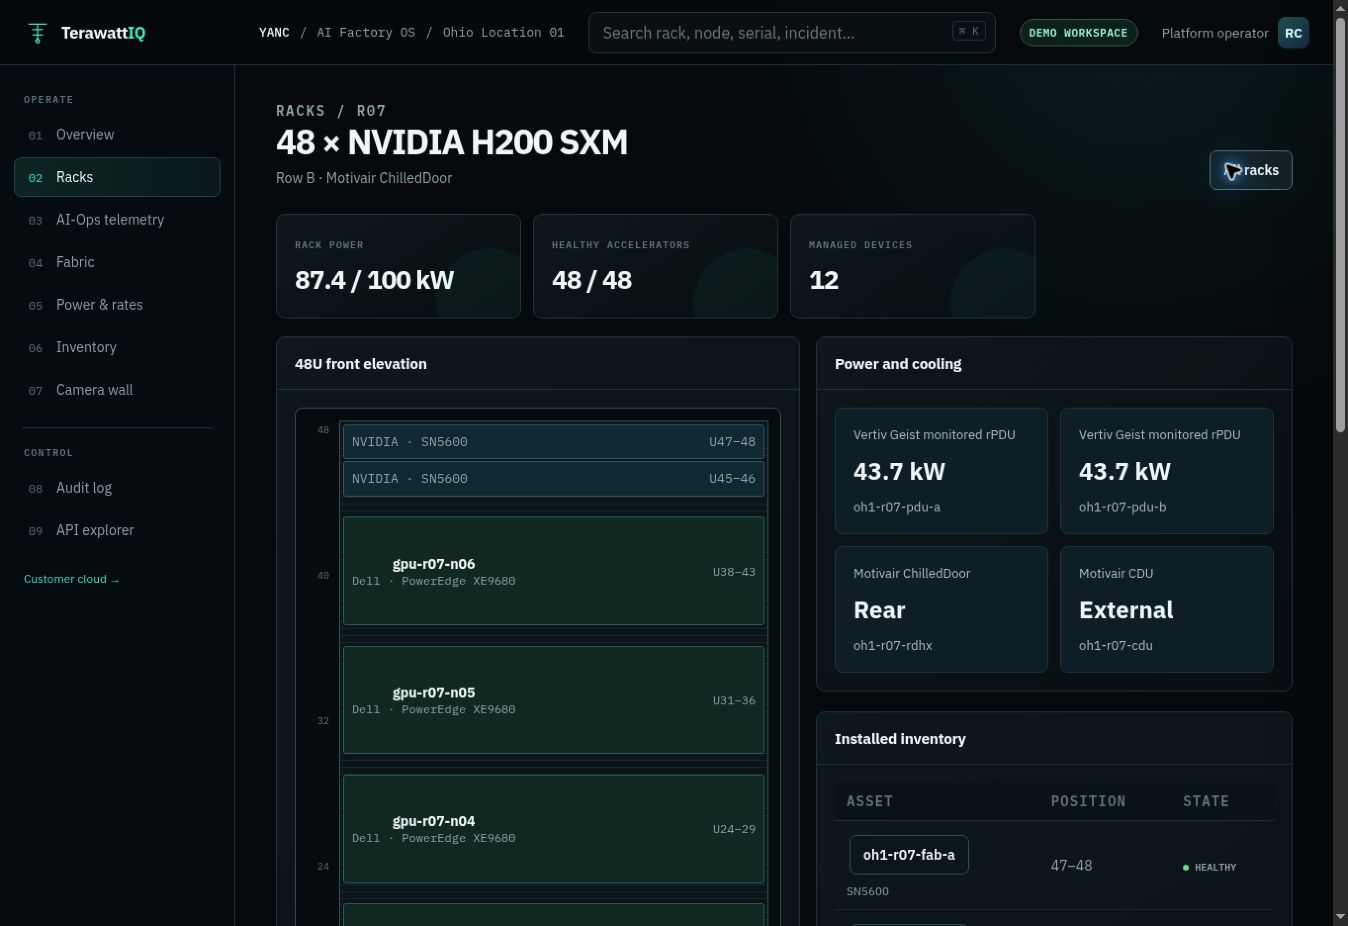Click the U31–36 position label
The width and height of the screenshot is (1348, 926).
tap(734, 701)
